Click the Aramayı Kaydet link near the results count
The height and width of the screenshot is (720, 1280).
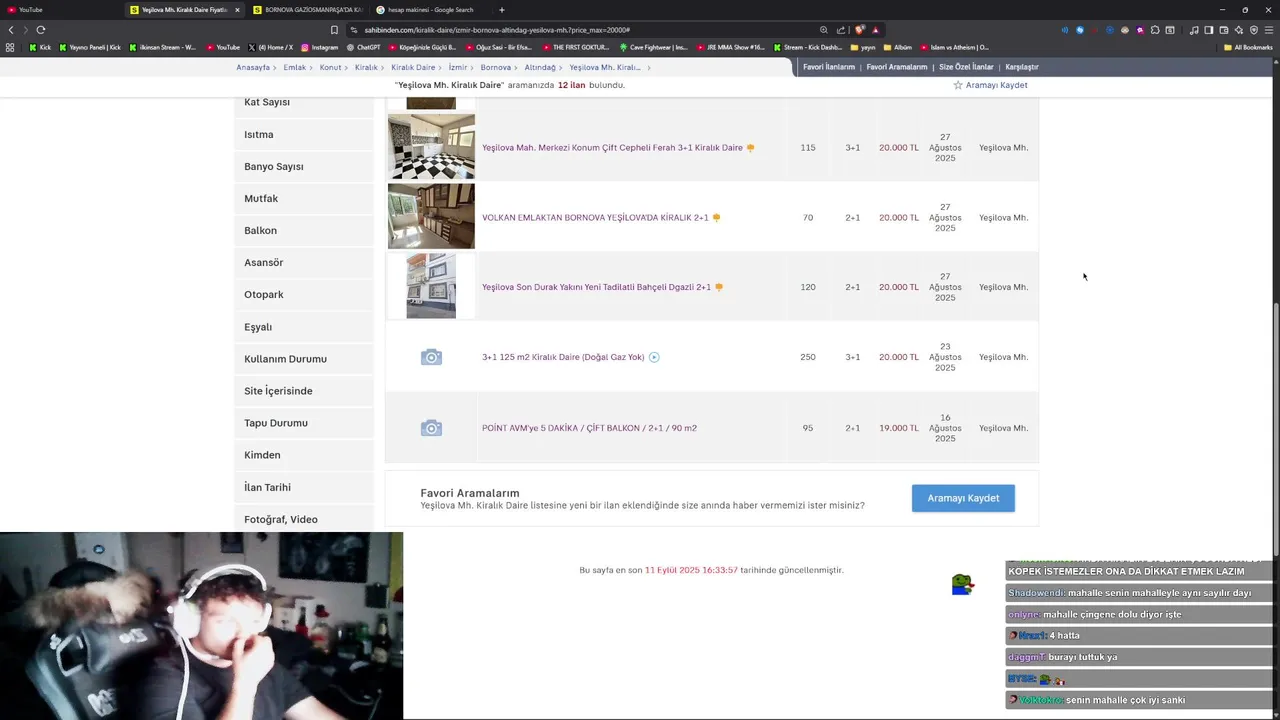[996, 85]
